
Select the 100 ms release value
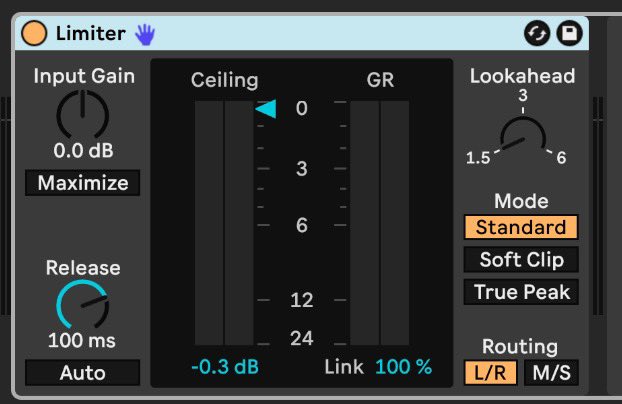(82, 341)
